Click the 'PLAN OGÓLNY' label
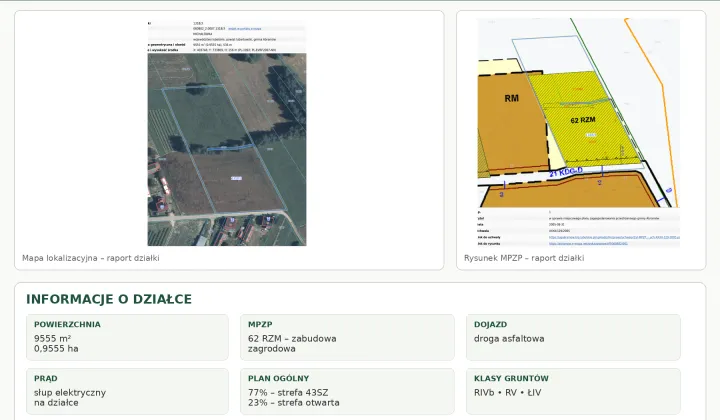The height and width of the screenshot is (420, 720). point(278,379)
